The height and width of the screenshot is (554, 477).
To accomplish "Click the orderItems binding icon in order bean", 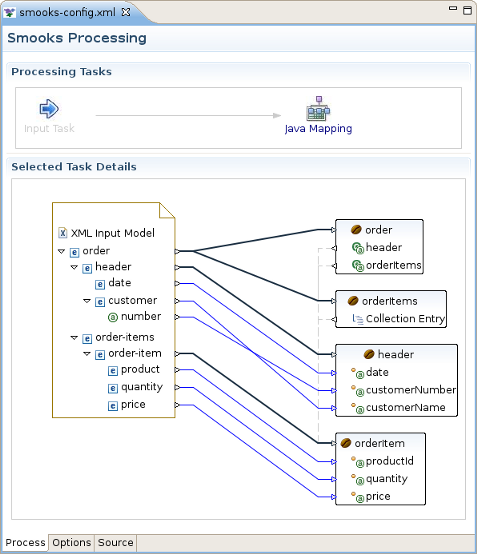I will click(358, 266).
